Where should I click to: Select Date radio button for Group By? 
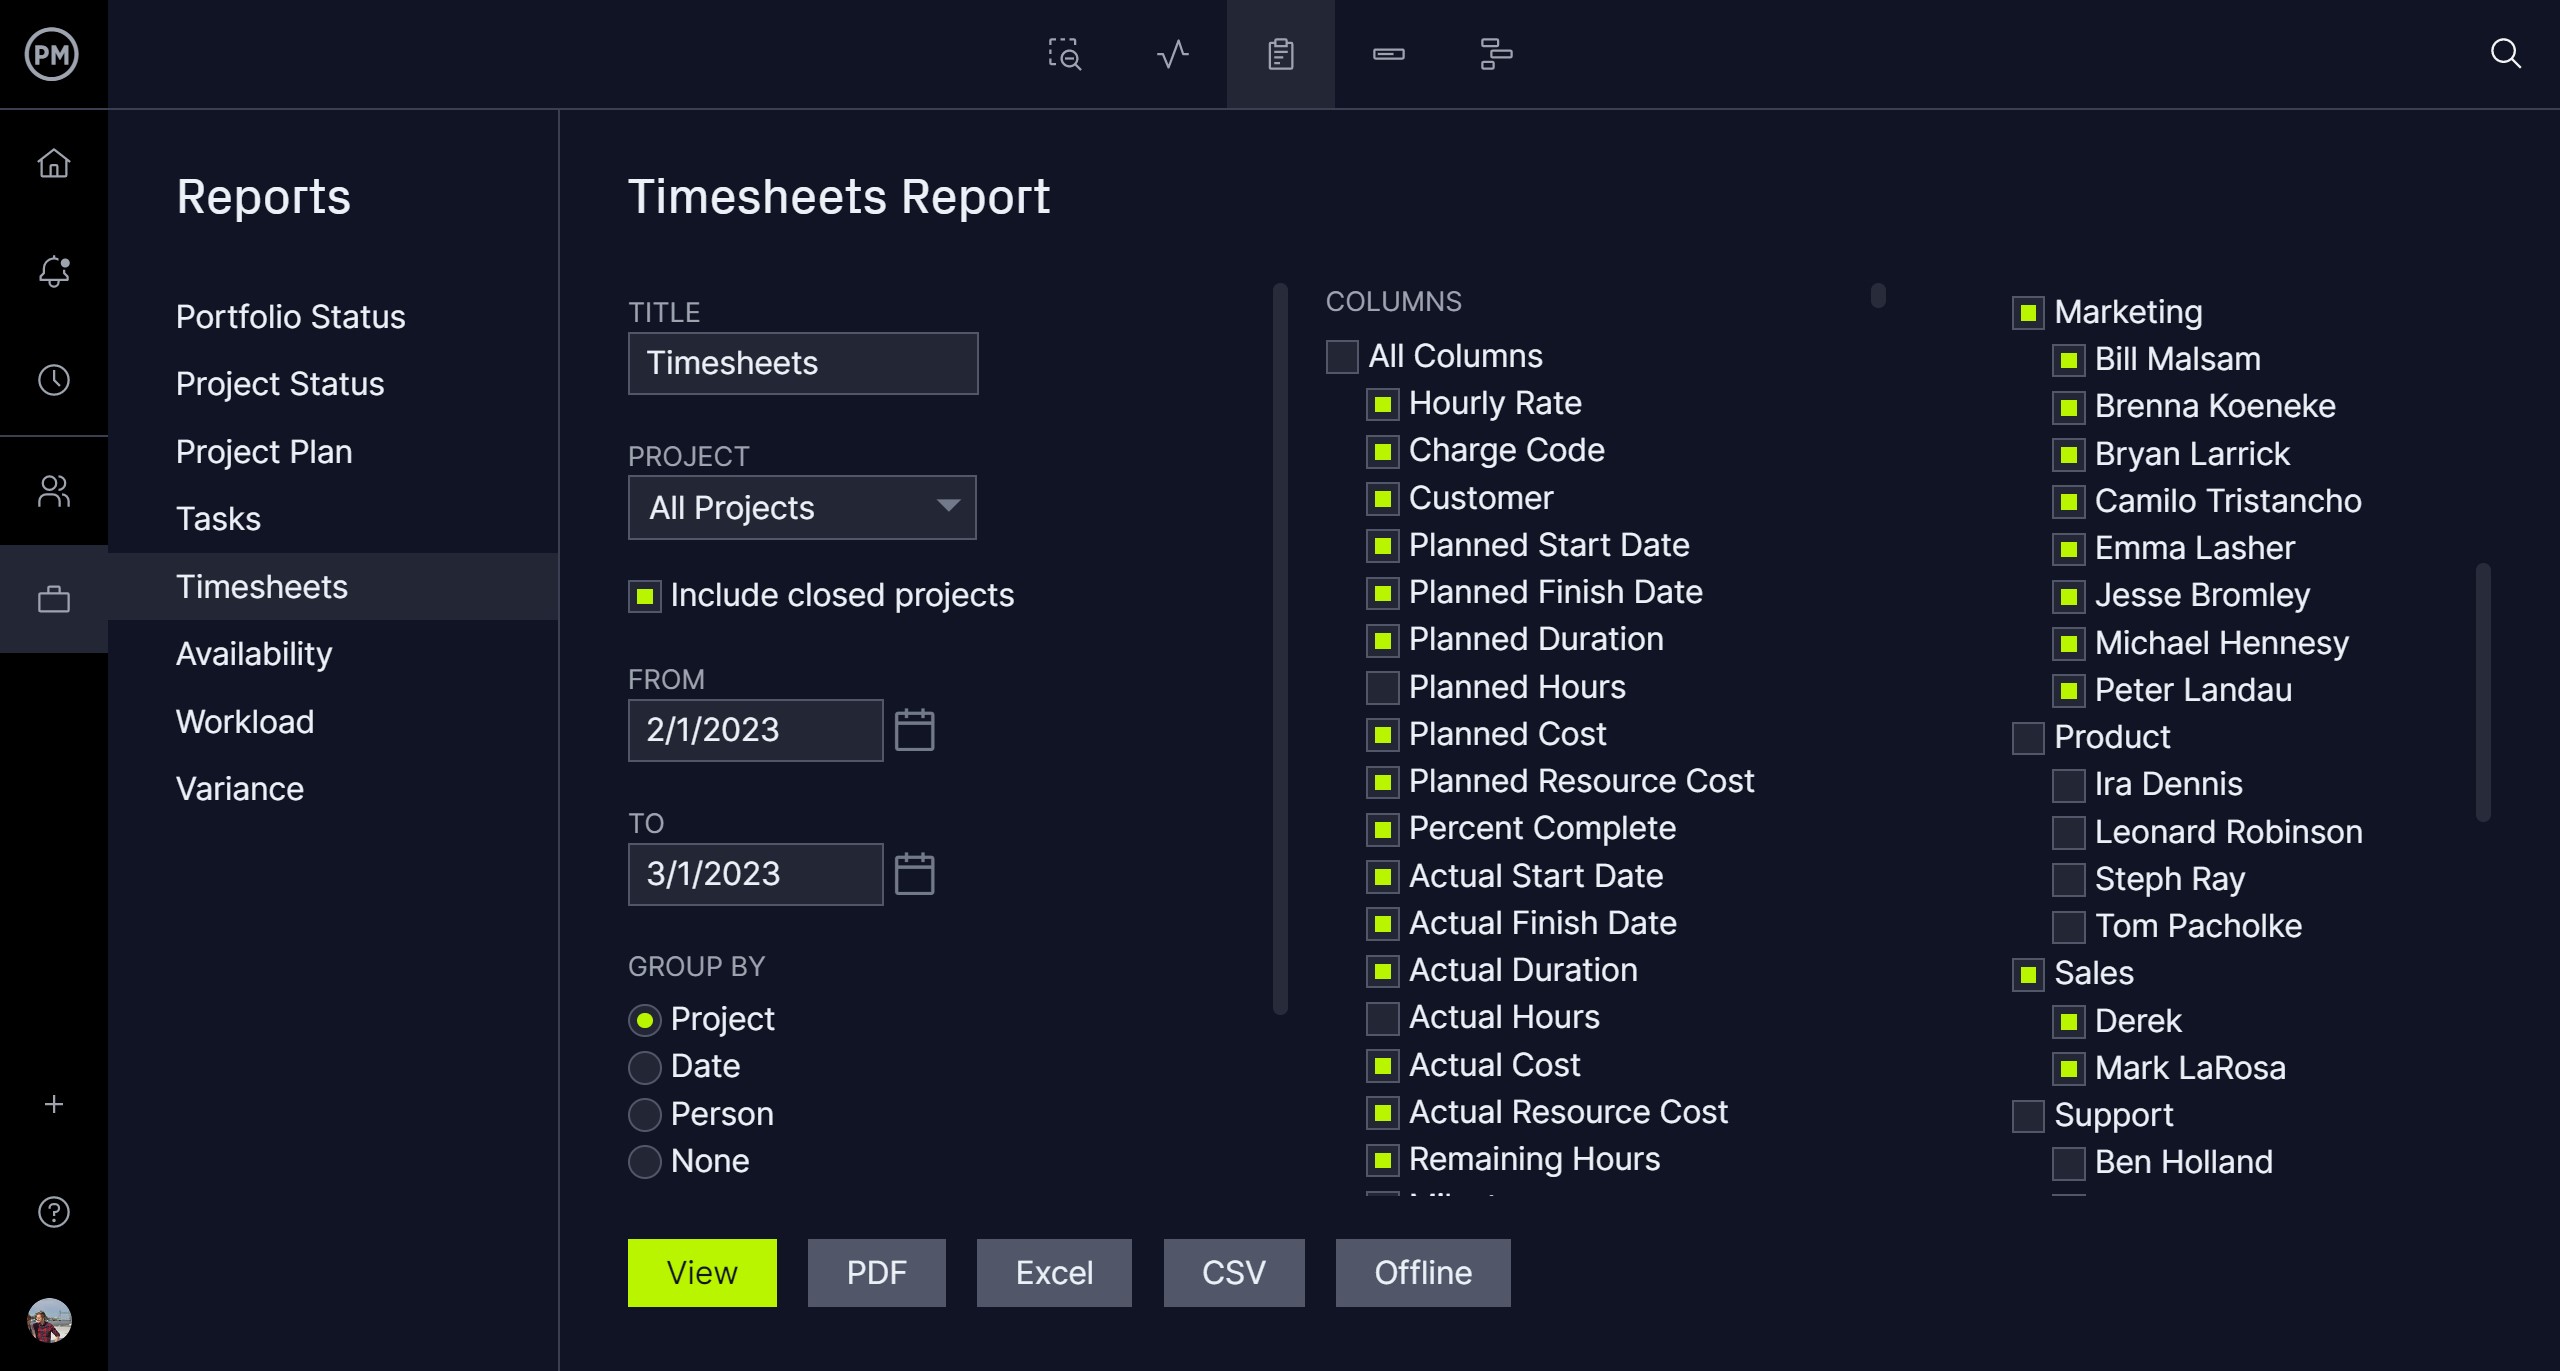click(x=643, y=1065)
